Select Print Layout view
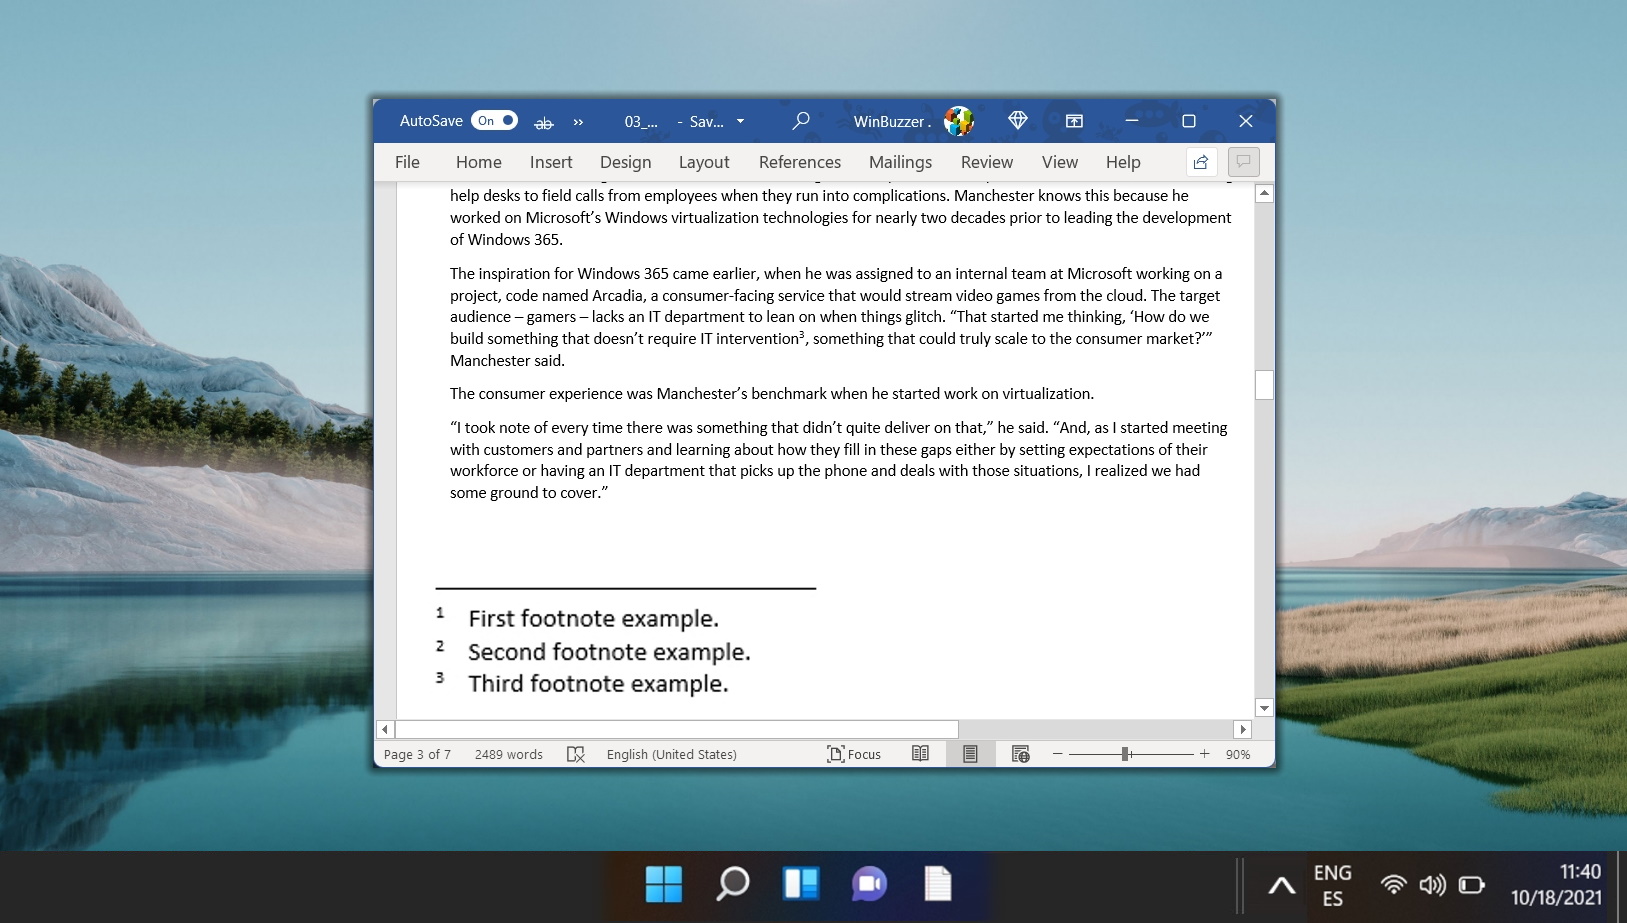 pyautogui.click(x=970, y=754)
